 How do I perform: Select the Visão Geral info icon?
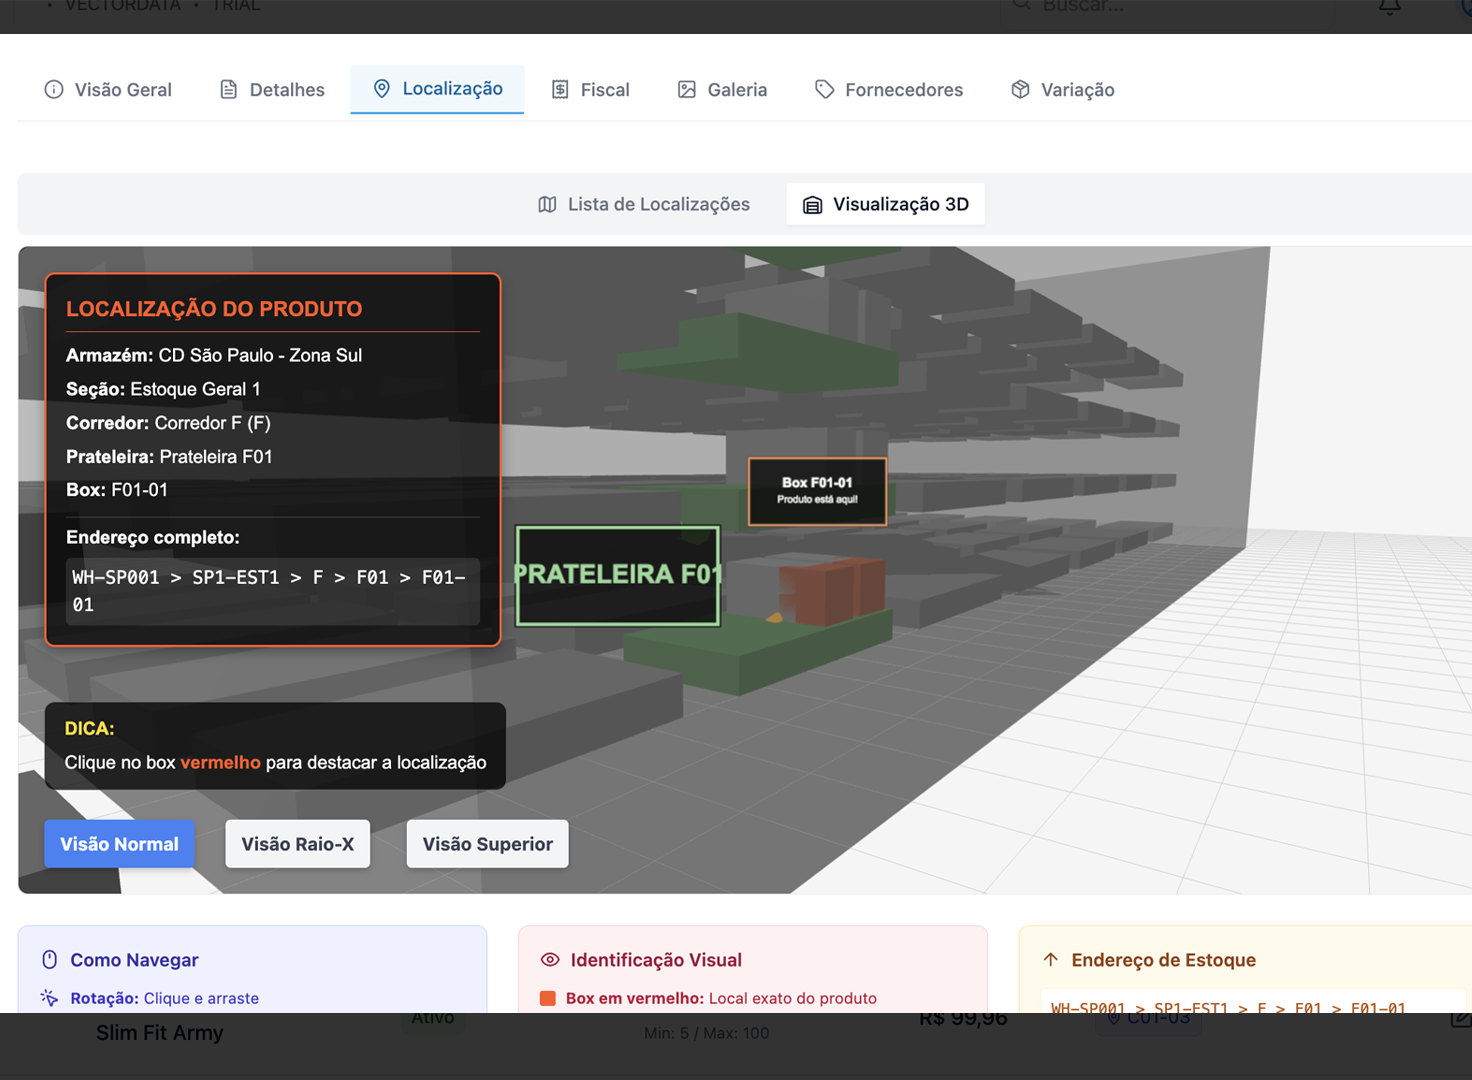click(53, 89)
